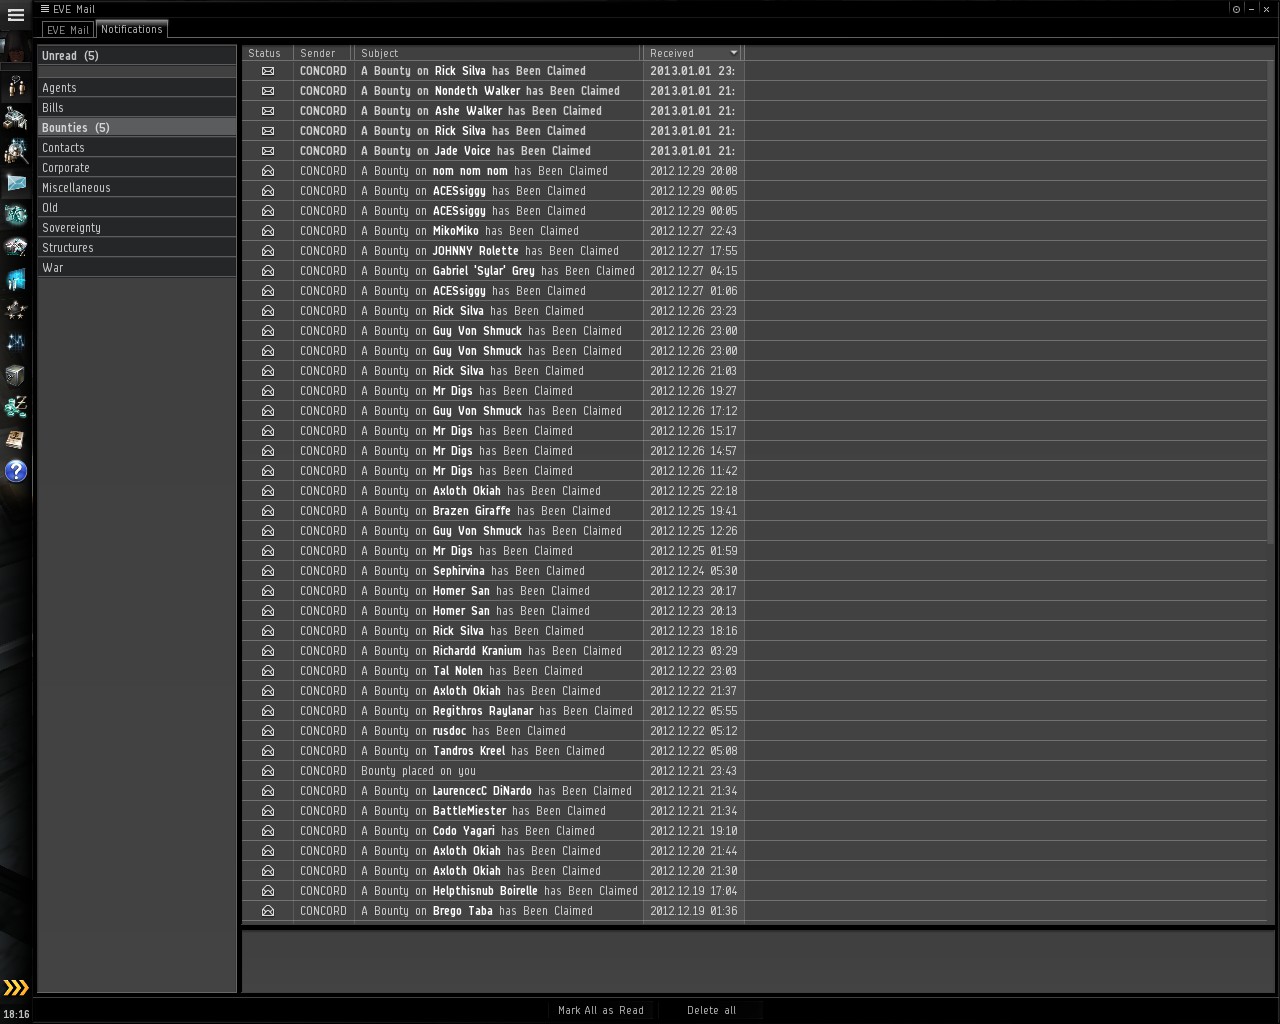Click CONCORD sender in the Codo Yagari row
Viewport: 1280px width, 1024px height.
pyautogui.click(x=323, y=831)
